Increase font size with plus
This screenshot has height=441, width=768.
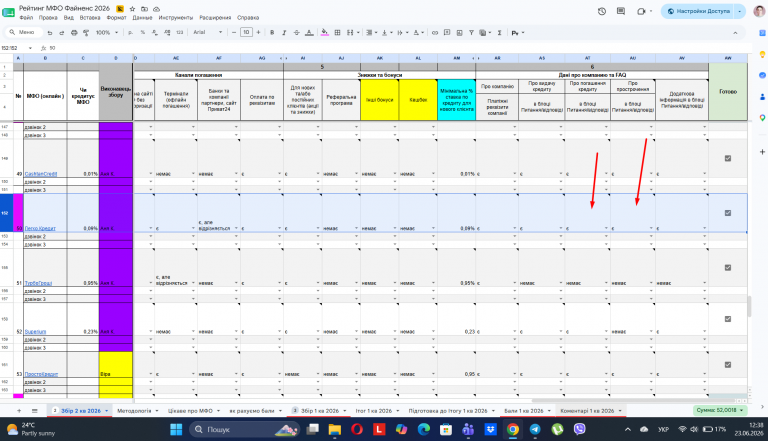click(258, 32)
